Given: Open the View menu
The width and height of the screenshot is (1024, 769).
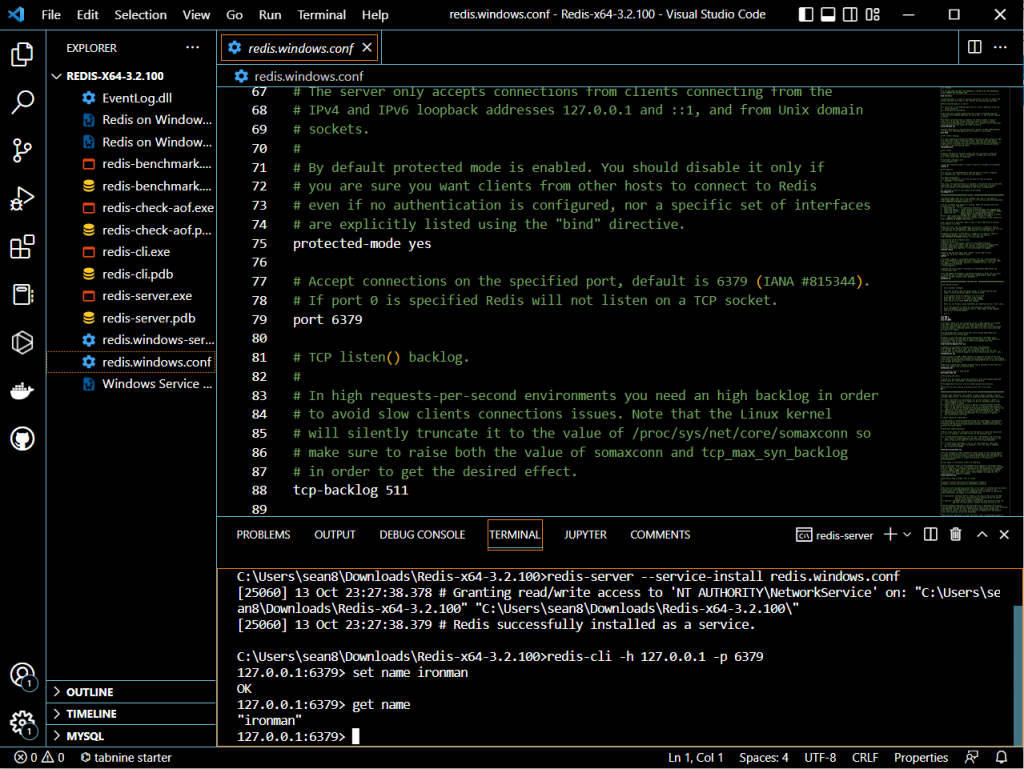Looking at the screenshot, I should click(196, 14).
